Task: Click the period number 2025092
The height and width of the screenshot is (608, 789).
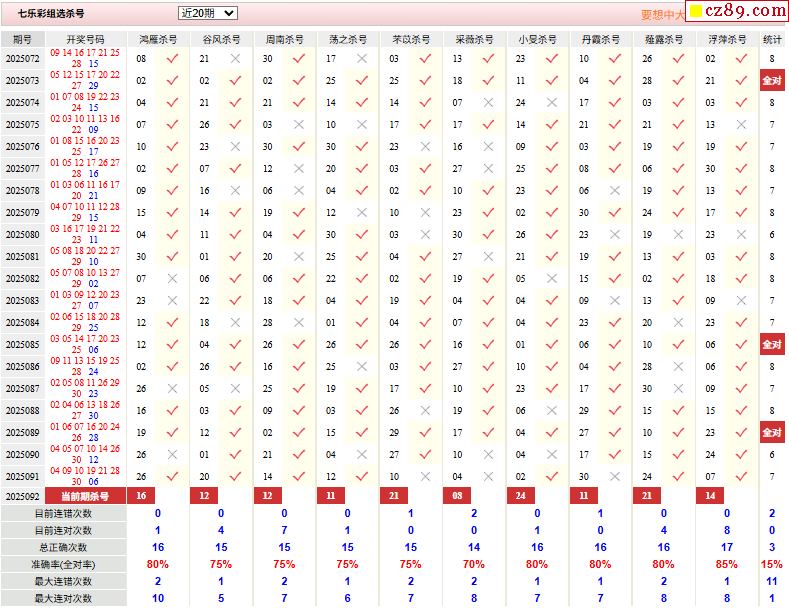Action: pyautogui.click(x=22, y=496)
